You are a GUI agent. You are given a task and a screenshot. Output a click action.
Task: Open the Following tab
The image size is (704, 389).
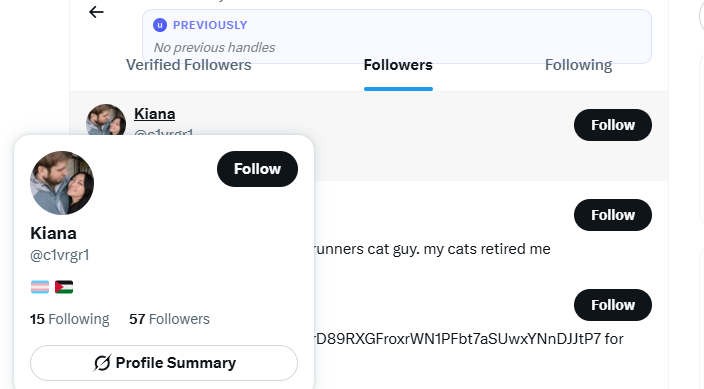578,65
